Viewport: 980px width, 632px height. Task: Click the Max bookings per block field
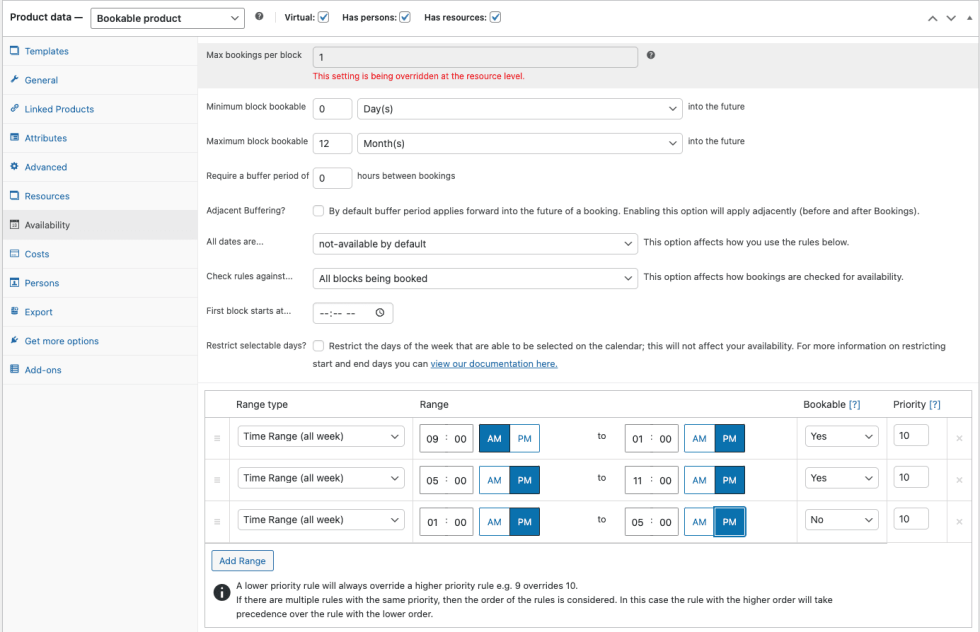pos(475,57)
